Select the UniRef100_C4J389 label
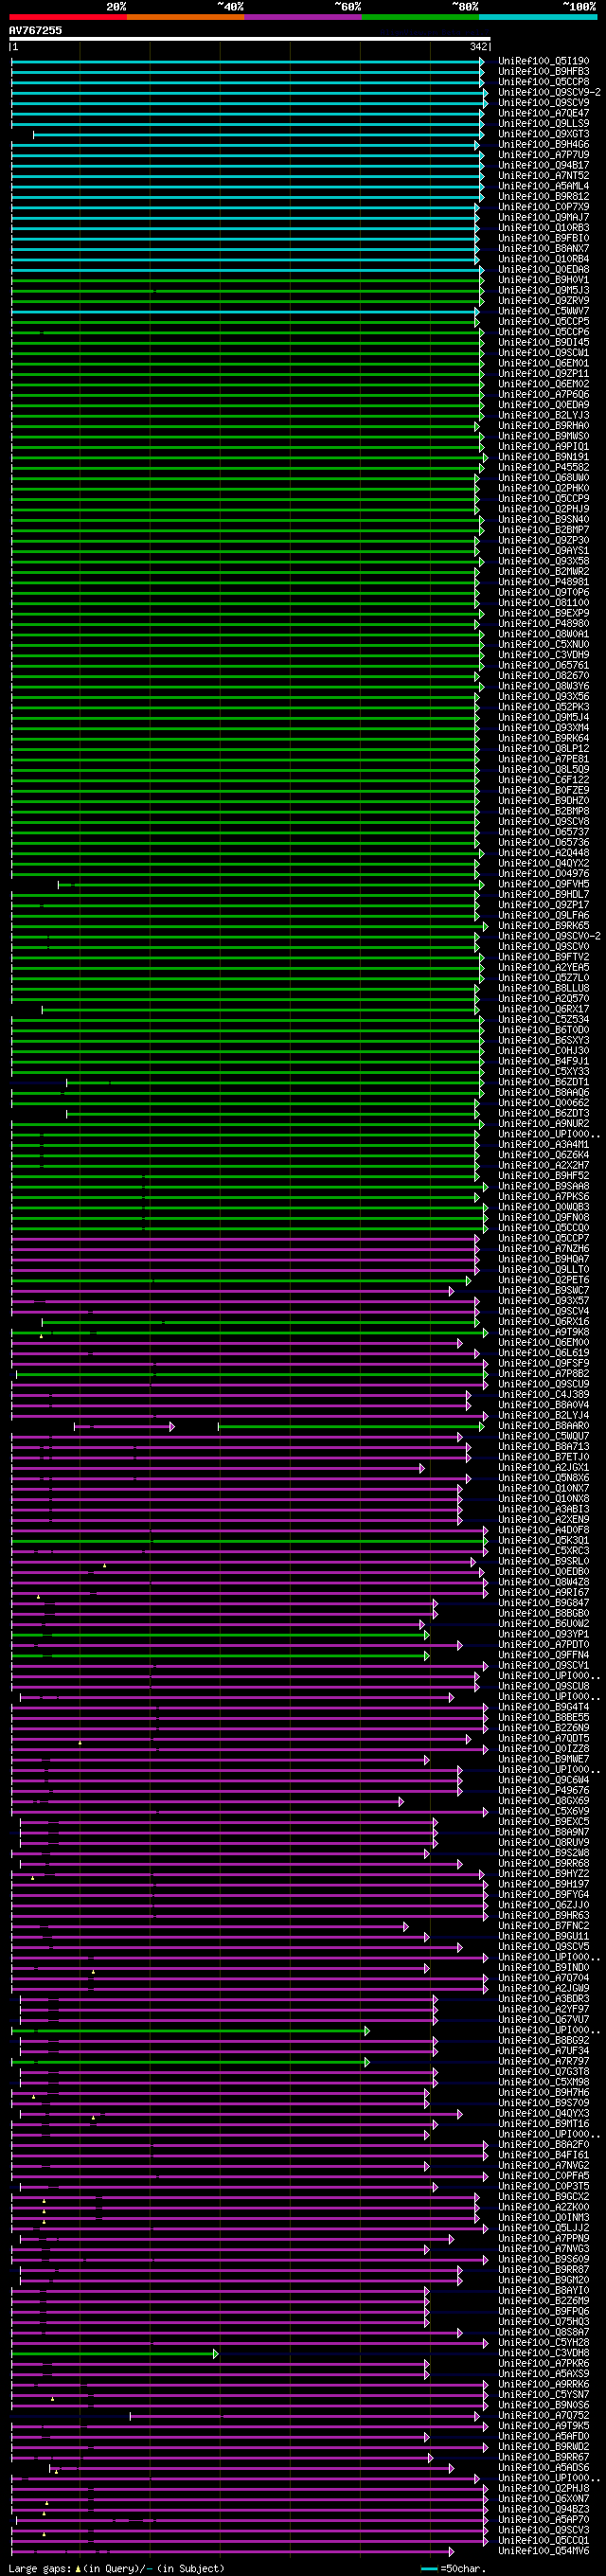Image resolution: width=606 pixels, height=2576 pixels. [543, 1394]
